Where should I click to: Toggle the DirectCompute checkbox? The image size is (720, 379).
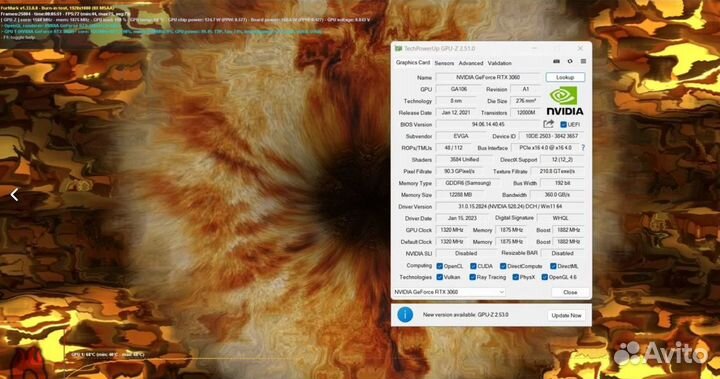pyautogui.click(x=503, y=266)
